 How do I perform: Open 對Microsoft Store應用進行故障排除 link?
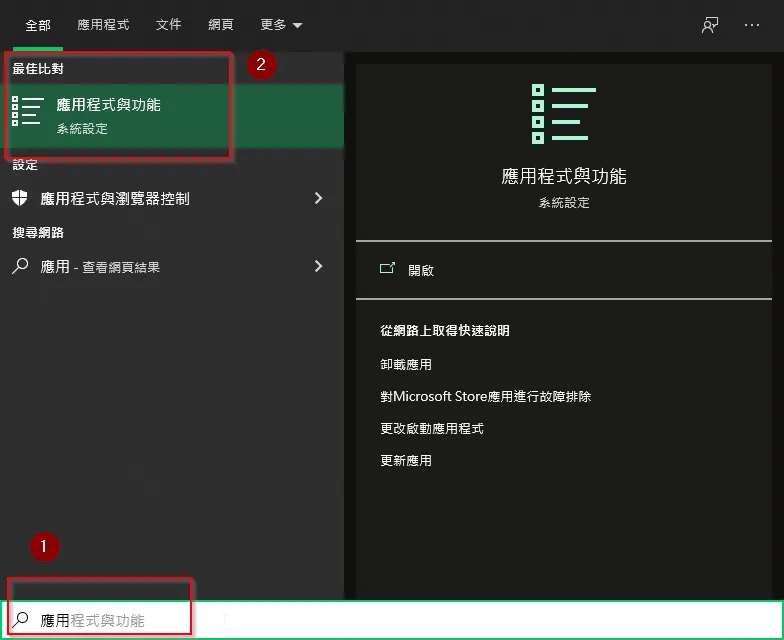click(485, 397)
